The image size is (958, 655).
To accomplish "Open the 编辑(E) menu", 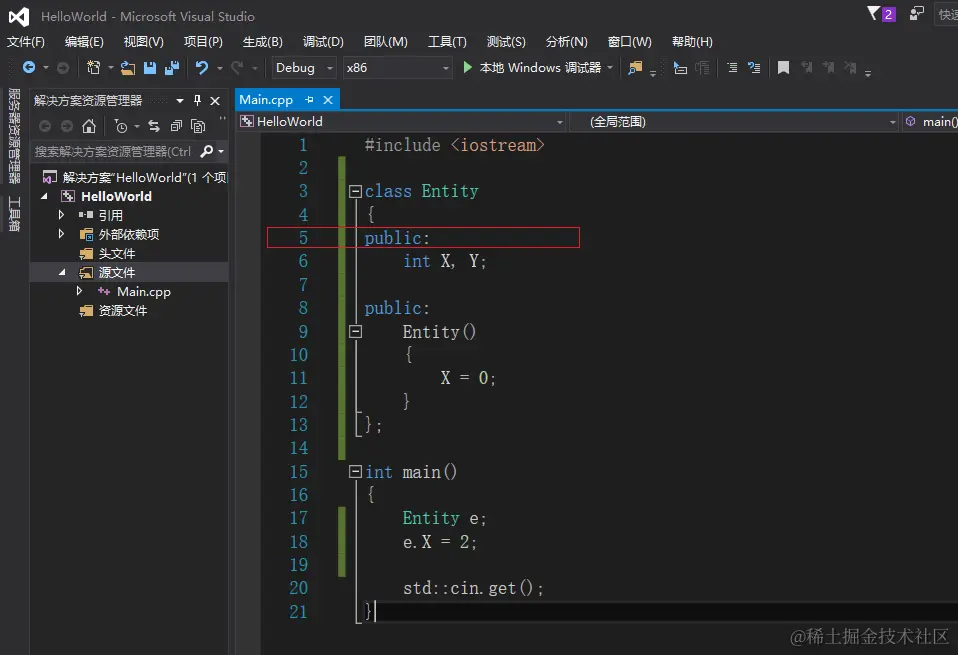I will pos(84,42).
